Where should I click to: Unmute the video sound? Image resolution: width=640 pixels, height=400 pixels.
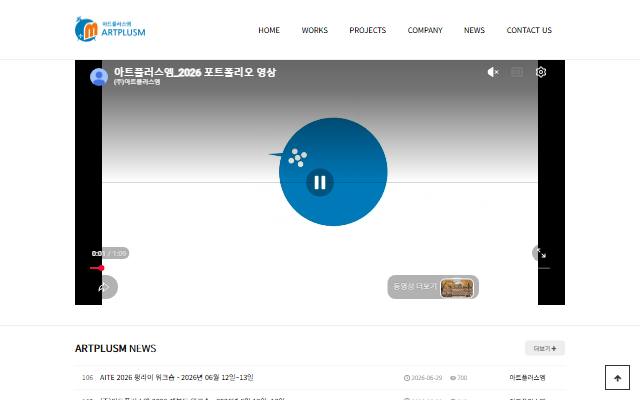[493, 72]
